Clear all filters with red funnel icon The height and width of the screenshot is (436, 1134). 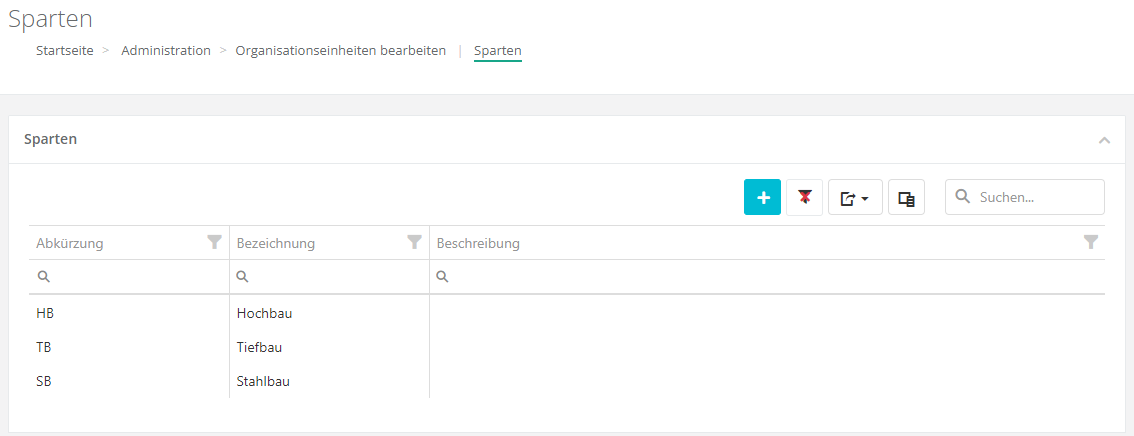pyautogui.click(x=804, y=198)
